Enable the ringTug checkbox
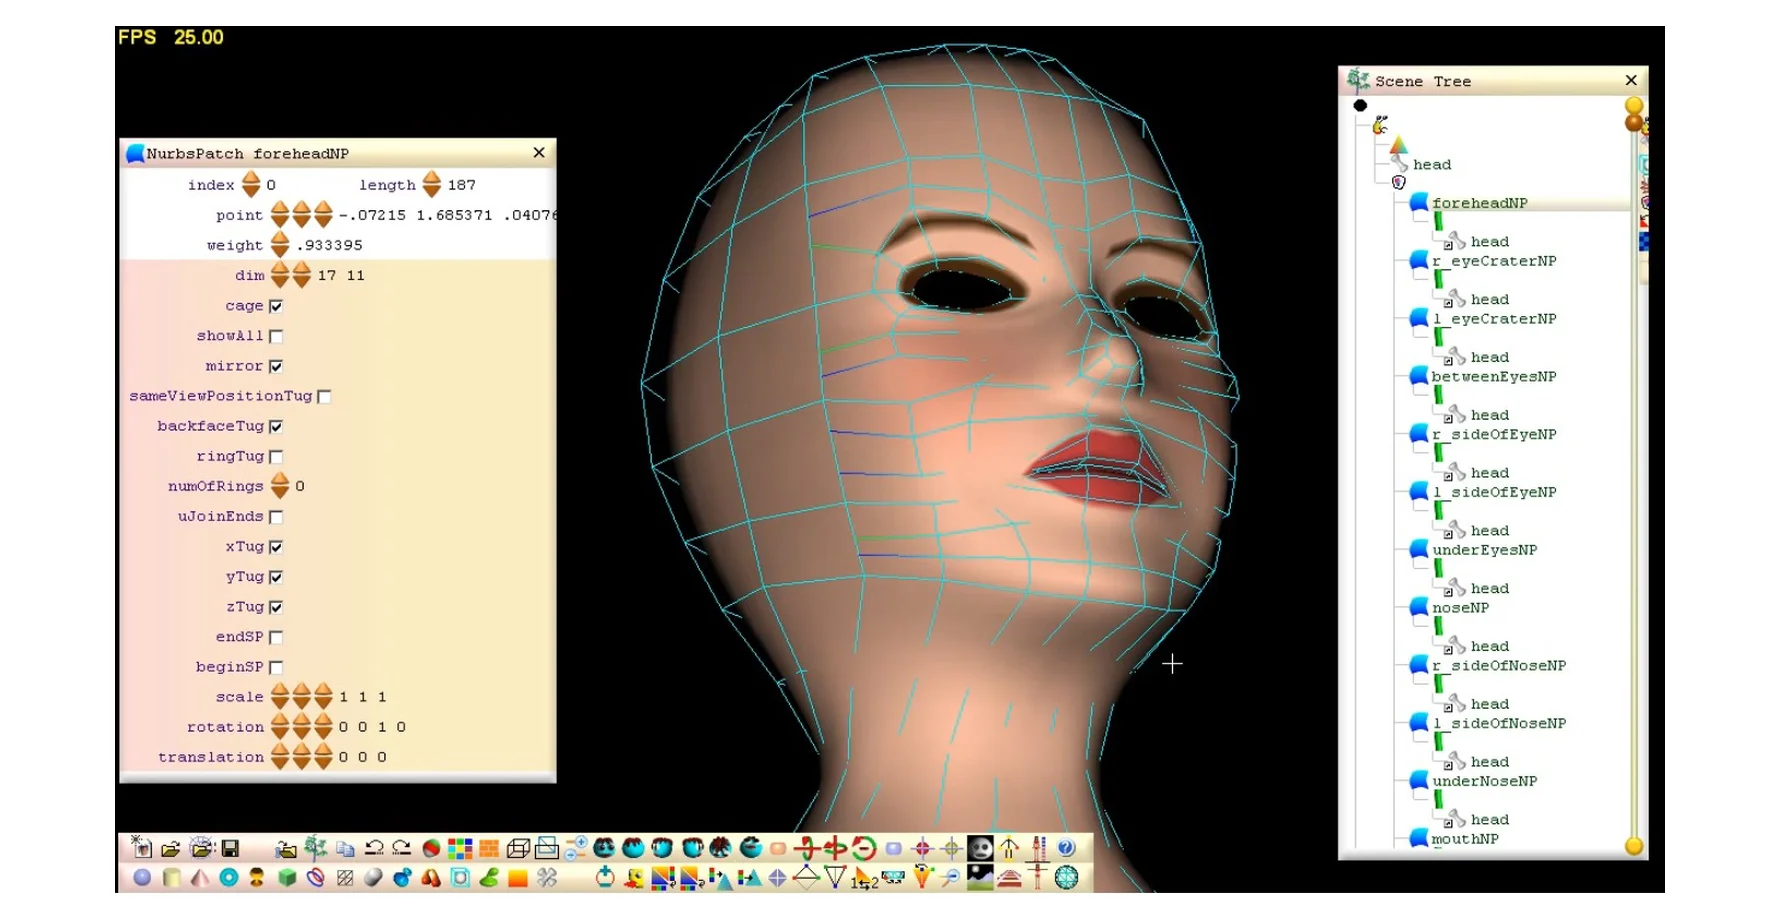Screen dimensions: 1780x920 (276, 457)
